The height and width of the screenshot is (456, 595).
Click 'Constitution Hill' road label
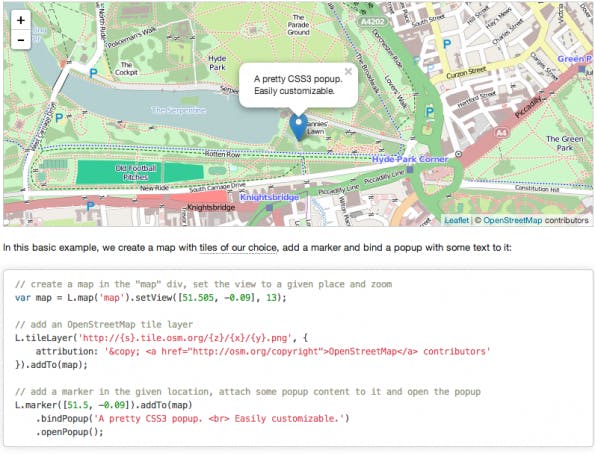coord(537,188)
